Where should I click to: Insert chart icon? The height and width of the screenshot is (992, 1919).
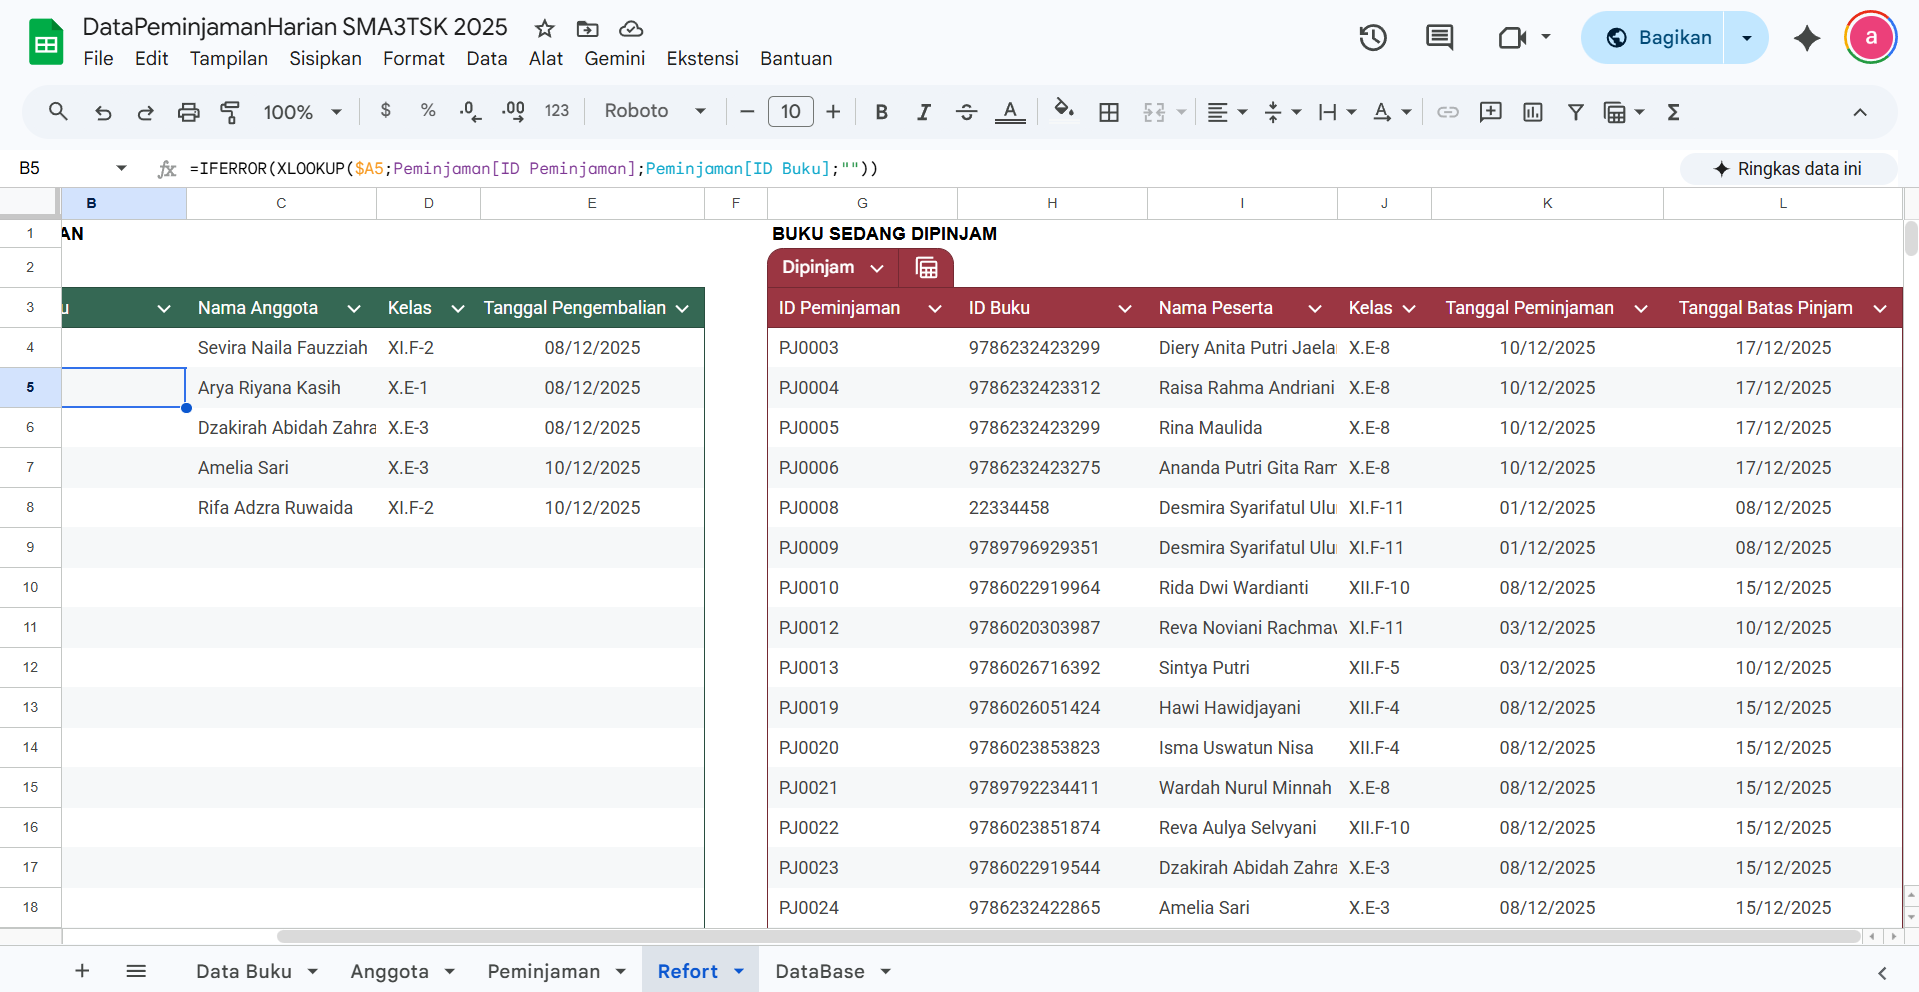click(x=1533, y=112)
